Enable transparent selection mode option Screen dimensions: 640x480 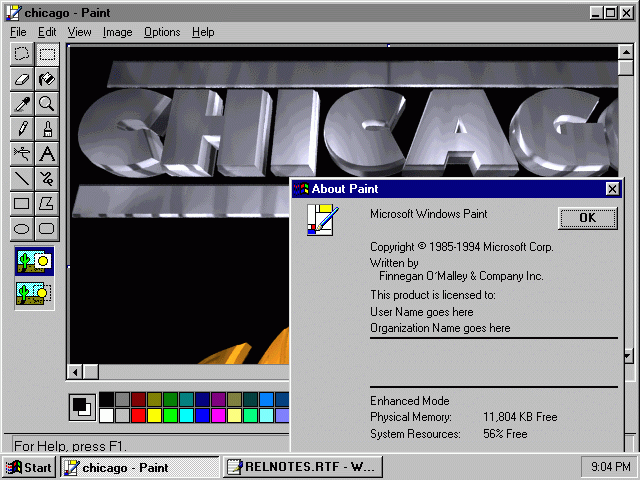[34, 293]
